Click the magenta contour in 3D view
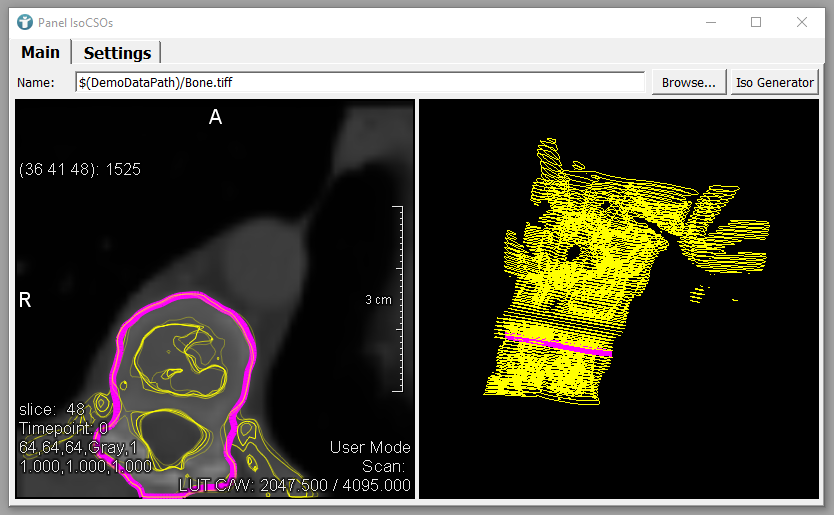 560,344
